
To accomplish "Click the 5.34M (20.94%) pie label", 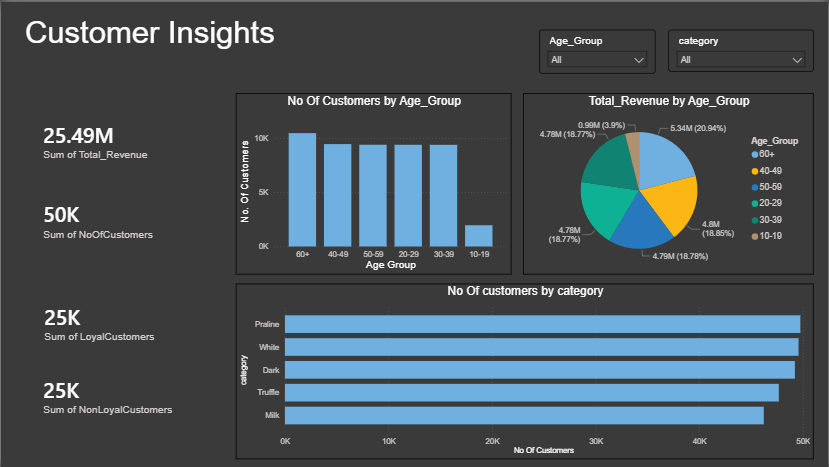I will pos(698,129).
